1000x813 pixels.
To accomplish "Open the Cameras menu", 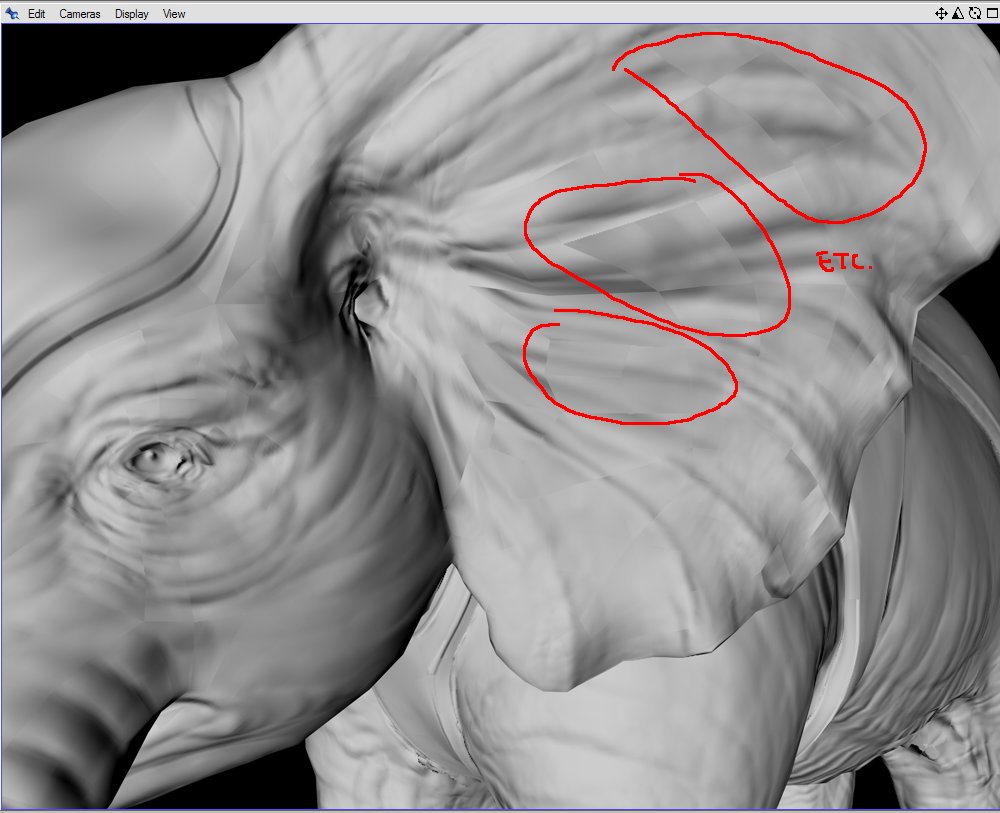I will coord(80,14).
